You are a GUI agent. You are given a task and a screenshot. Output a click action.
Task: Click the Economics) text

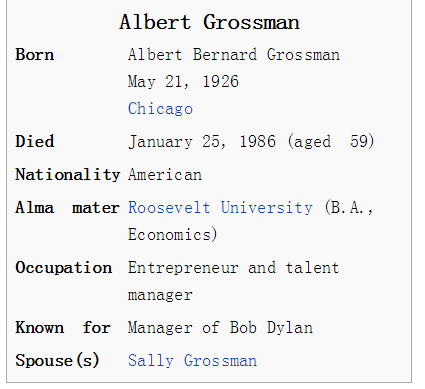pyautogui.click(x=173, y=234)
